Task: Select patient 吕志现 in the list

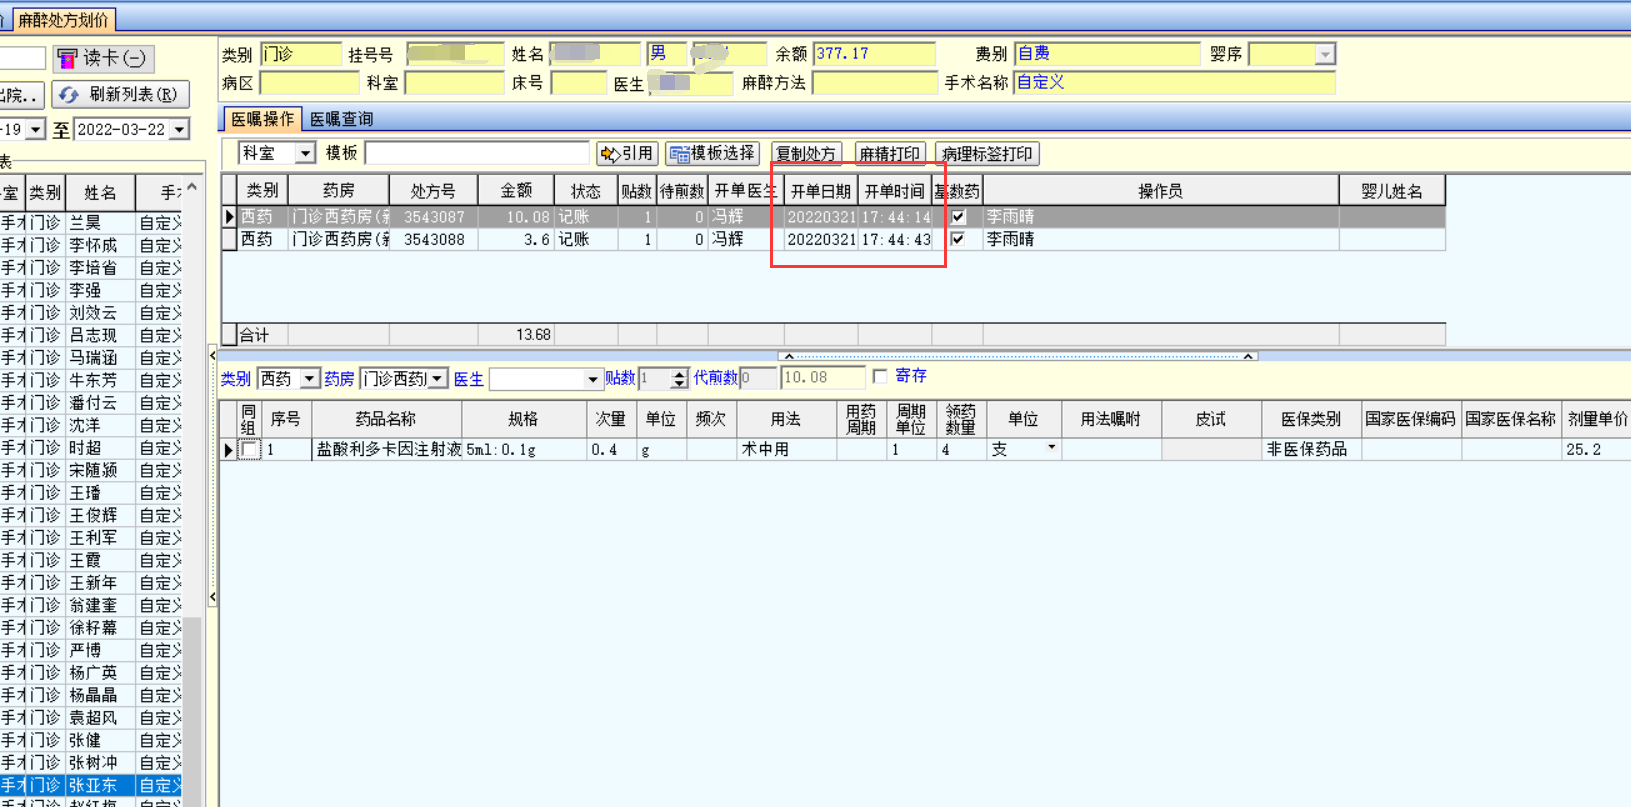Action: (x=93, y=335)
